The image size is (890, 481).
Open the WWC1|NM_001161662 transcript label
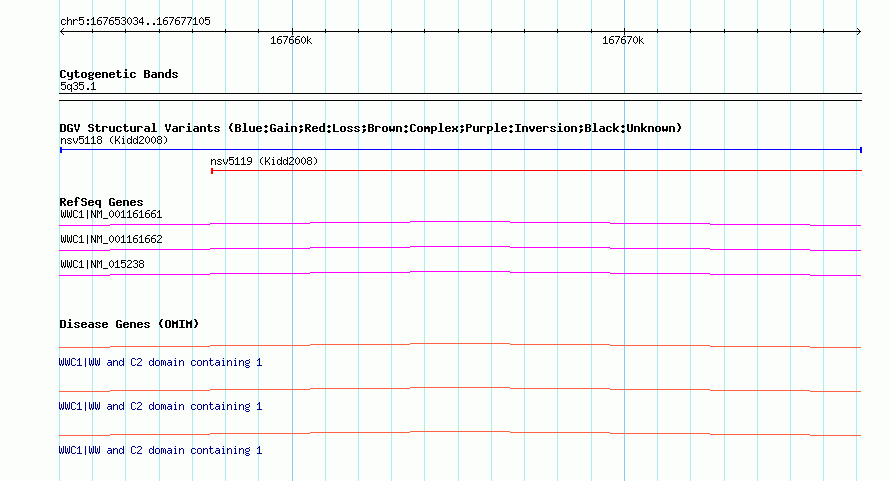(111, 240)
